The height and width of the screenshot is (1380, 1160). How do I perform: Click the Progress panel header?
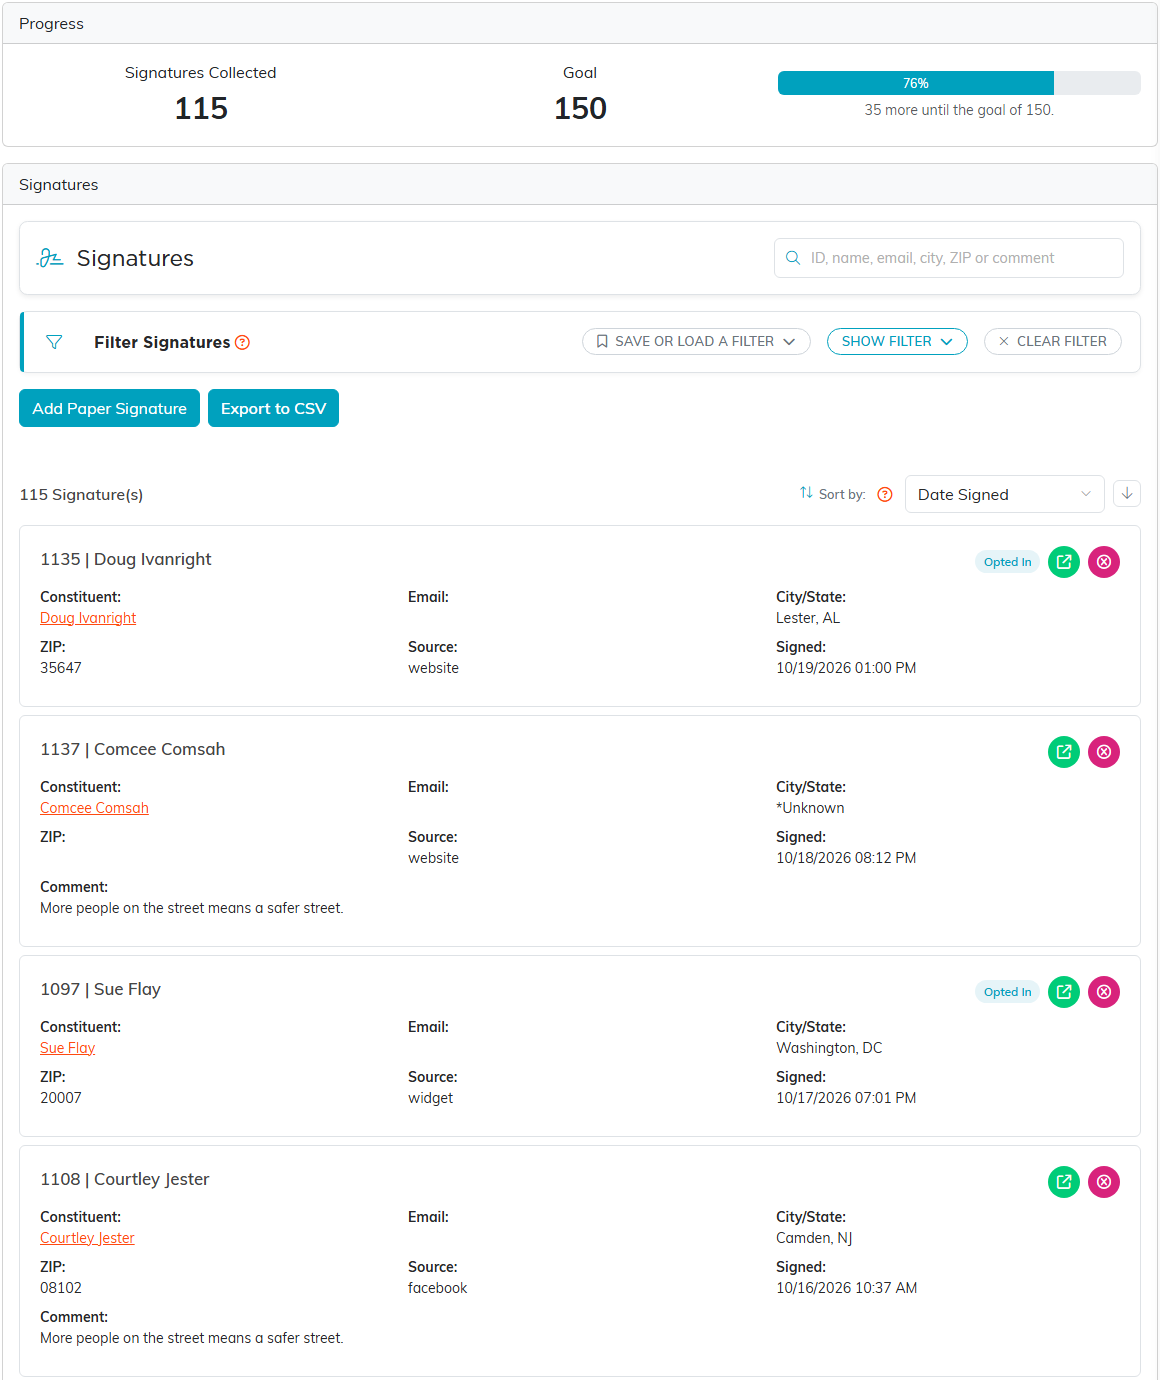coord(580,24)
